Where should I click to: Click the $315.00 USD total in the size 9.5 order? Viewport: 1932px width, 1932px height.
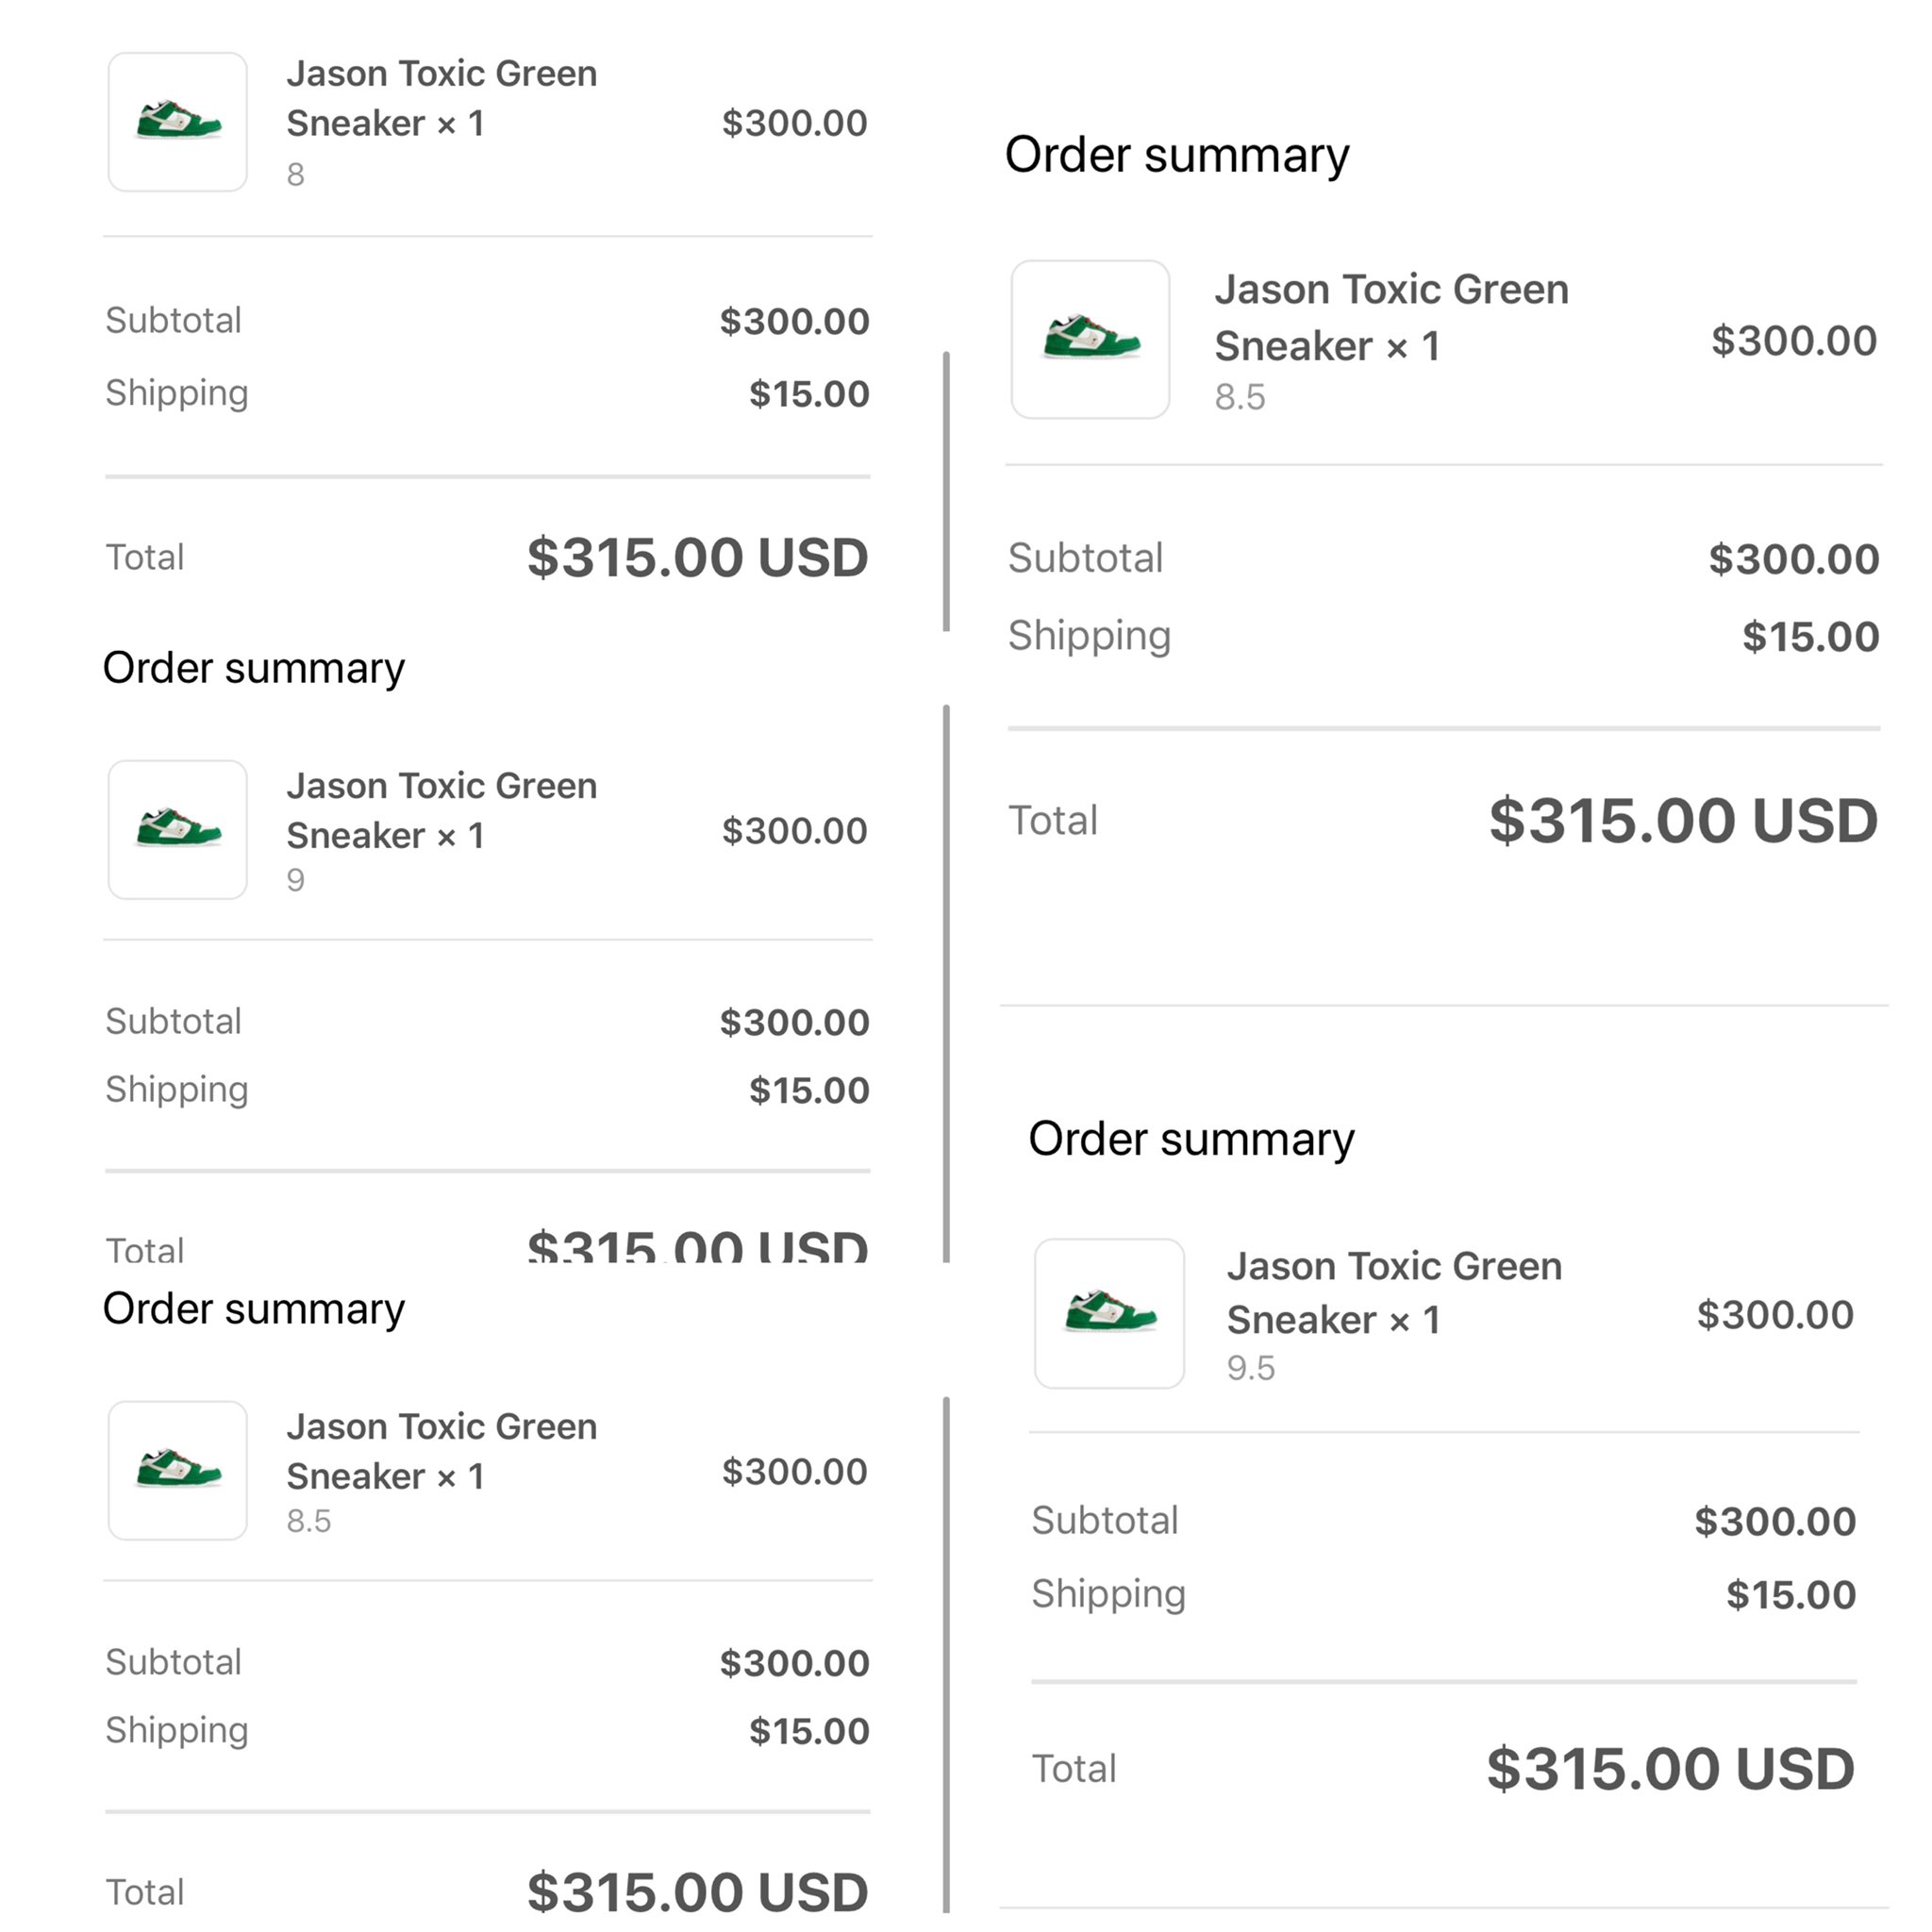[x=1670, y=1768]
